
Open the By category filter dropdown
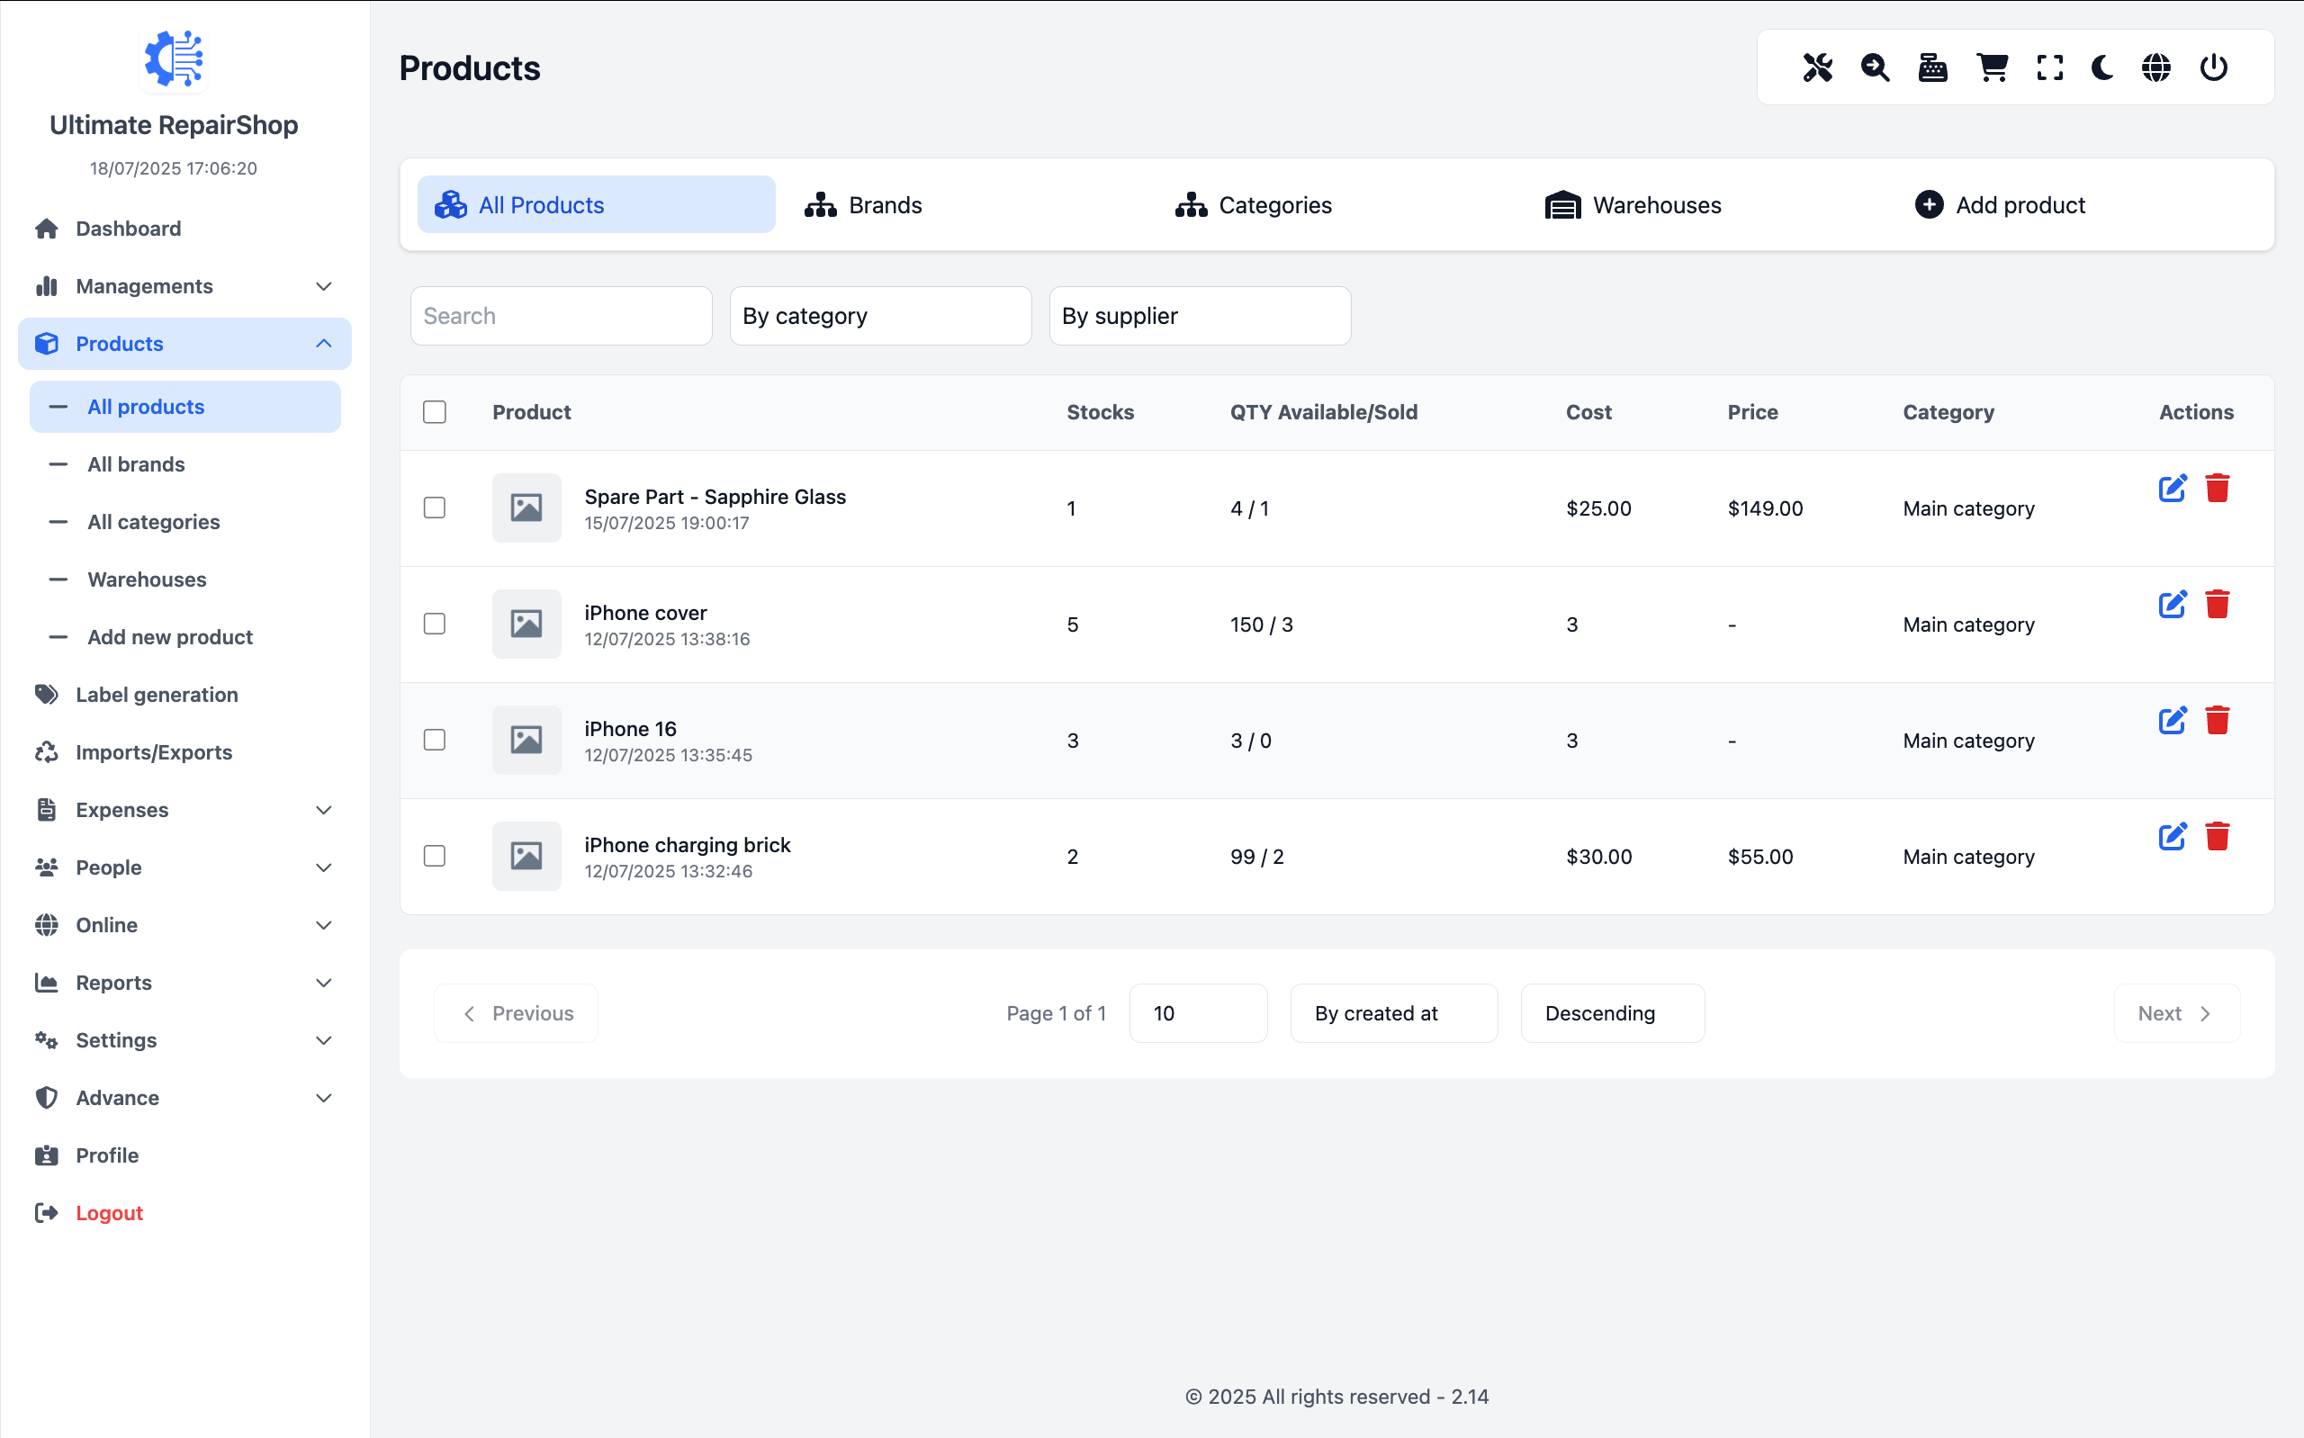(x=880, y=316)
